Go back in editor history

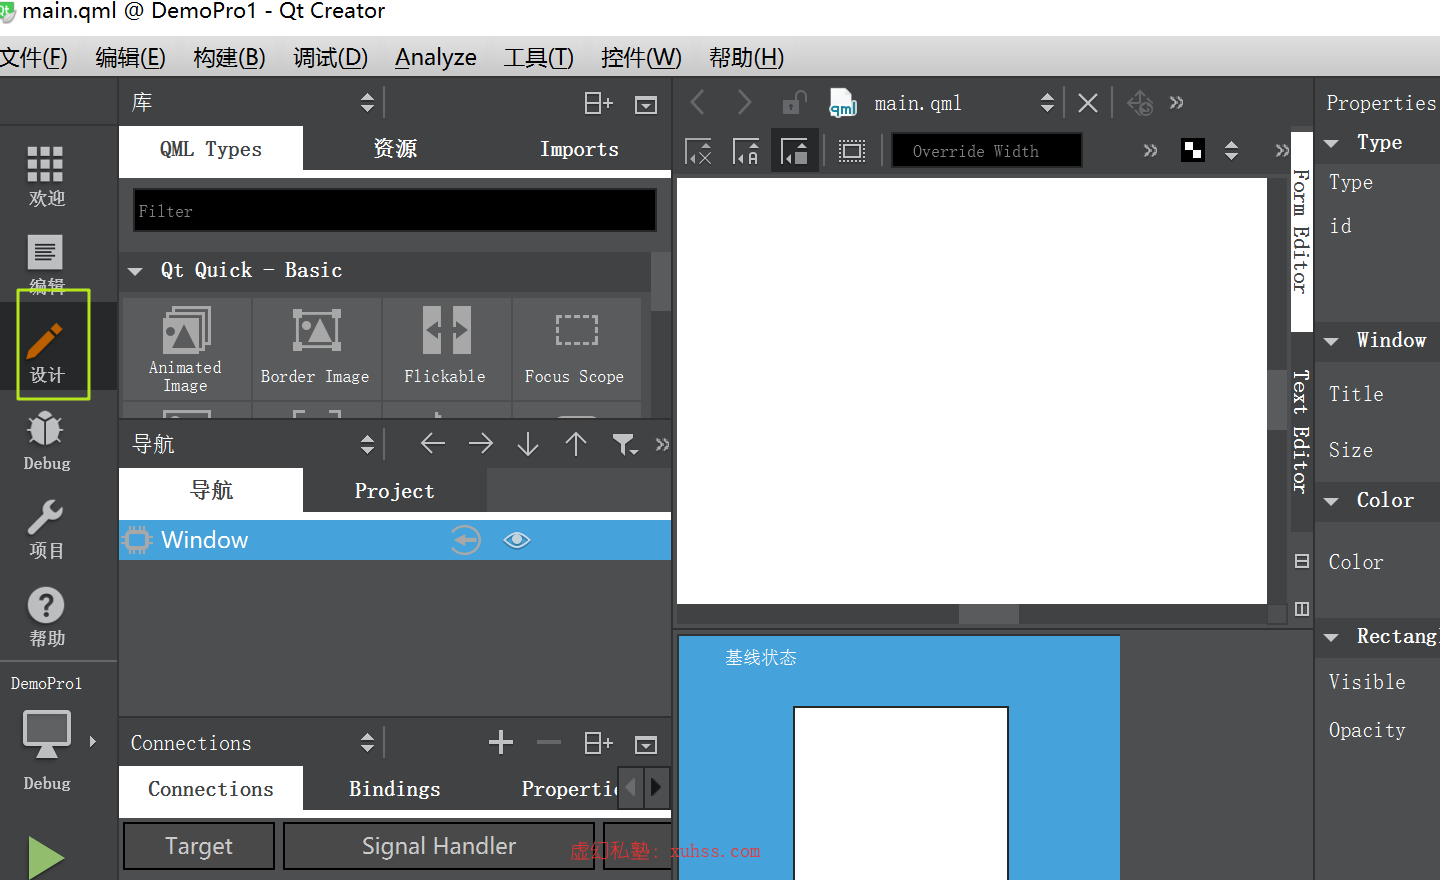point(698,102)
